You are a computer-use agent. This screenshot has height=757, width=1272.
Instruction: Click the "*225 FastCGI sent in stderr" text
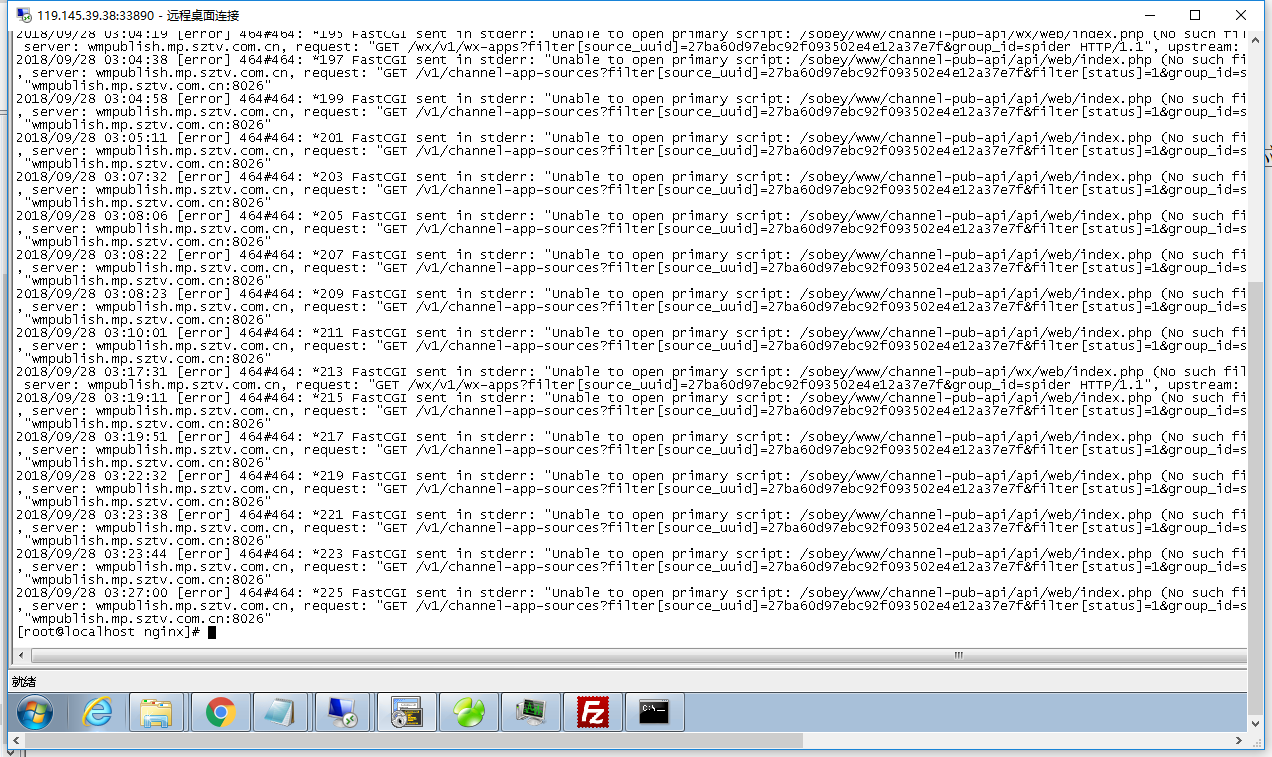tap(424, 593)
